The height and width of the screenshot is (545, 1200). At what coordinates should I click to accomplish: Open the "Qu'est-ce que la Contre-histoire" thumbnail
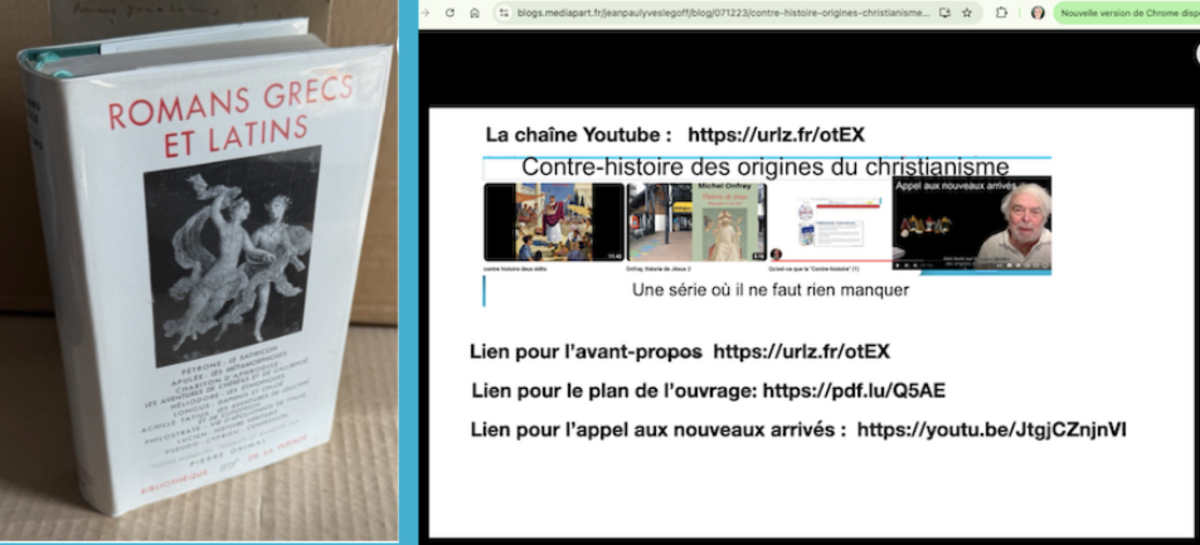coord(828,222)
